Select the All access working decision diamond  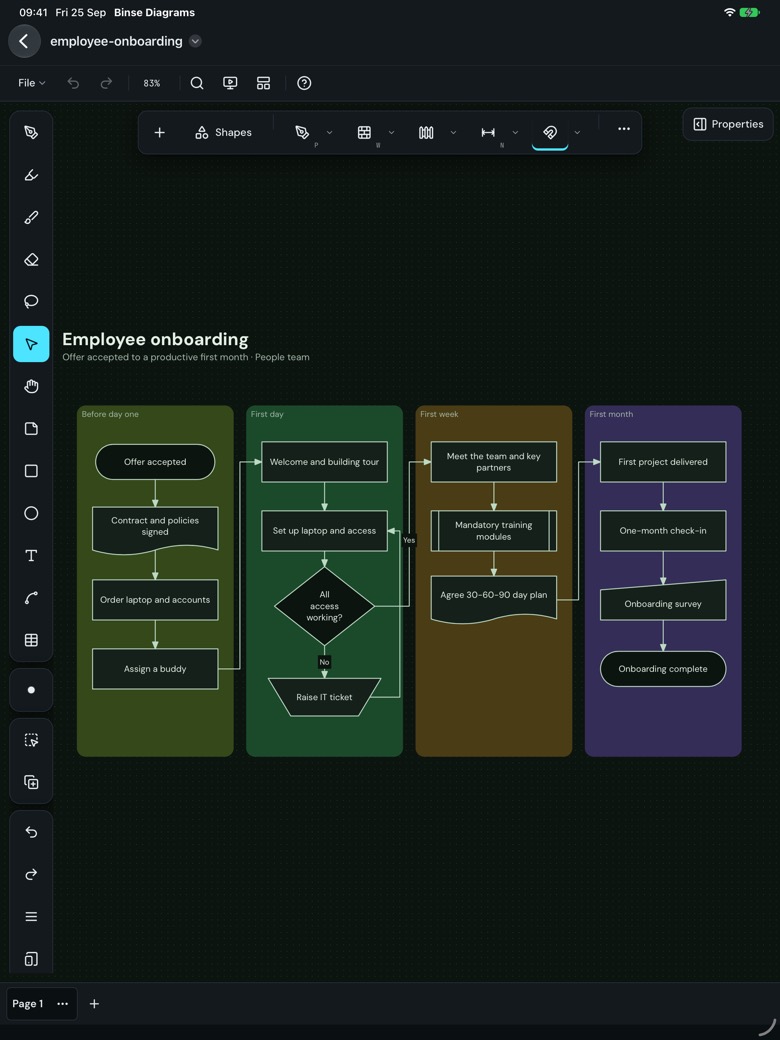324,606
